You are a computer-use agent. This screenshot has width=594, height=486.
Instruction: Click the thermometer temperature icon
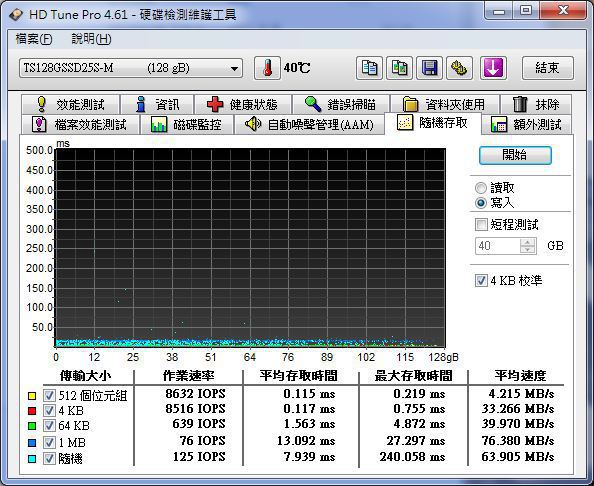tap(267, 68)
